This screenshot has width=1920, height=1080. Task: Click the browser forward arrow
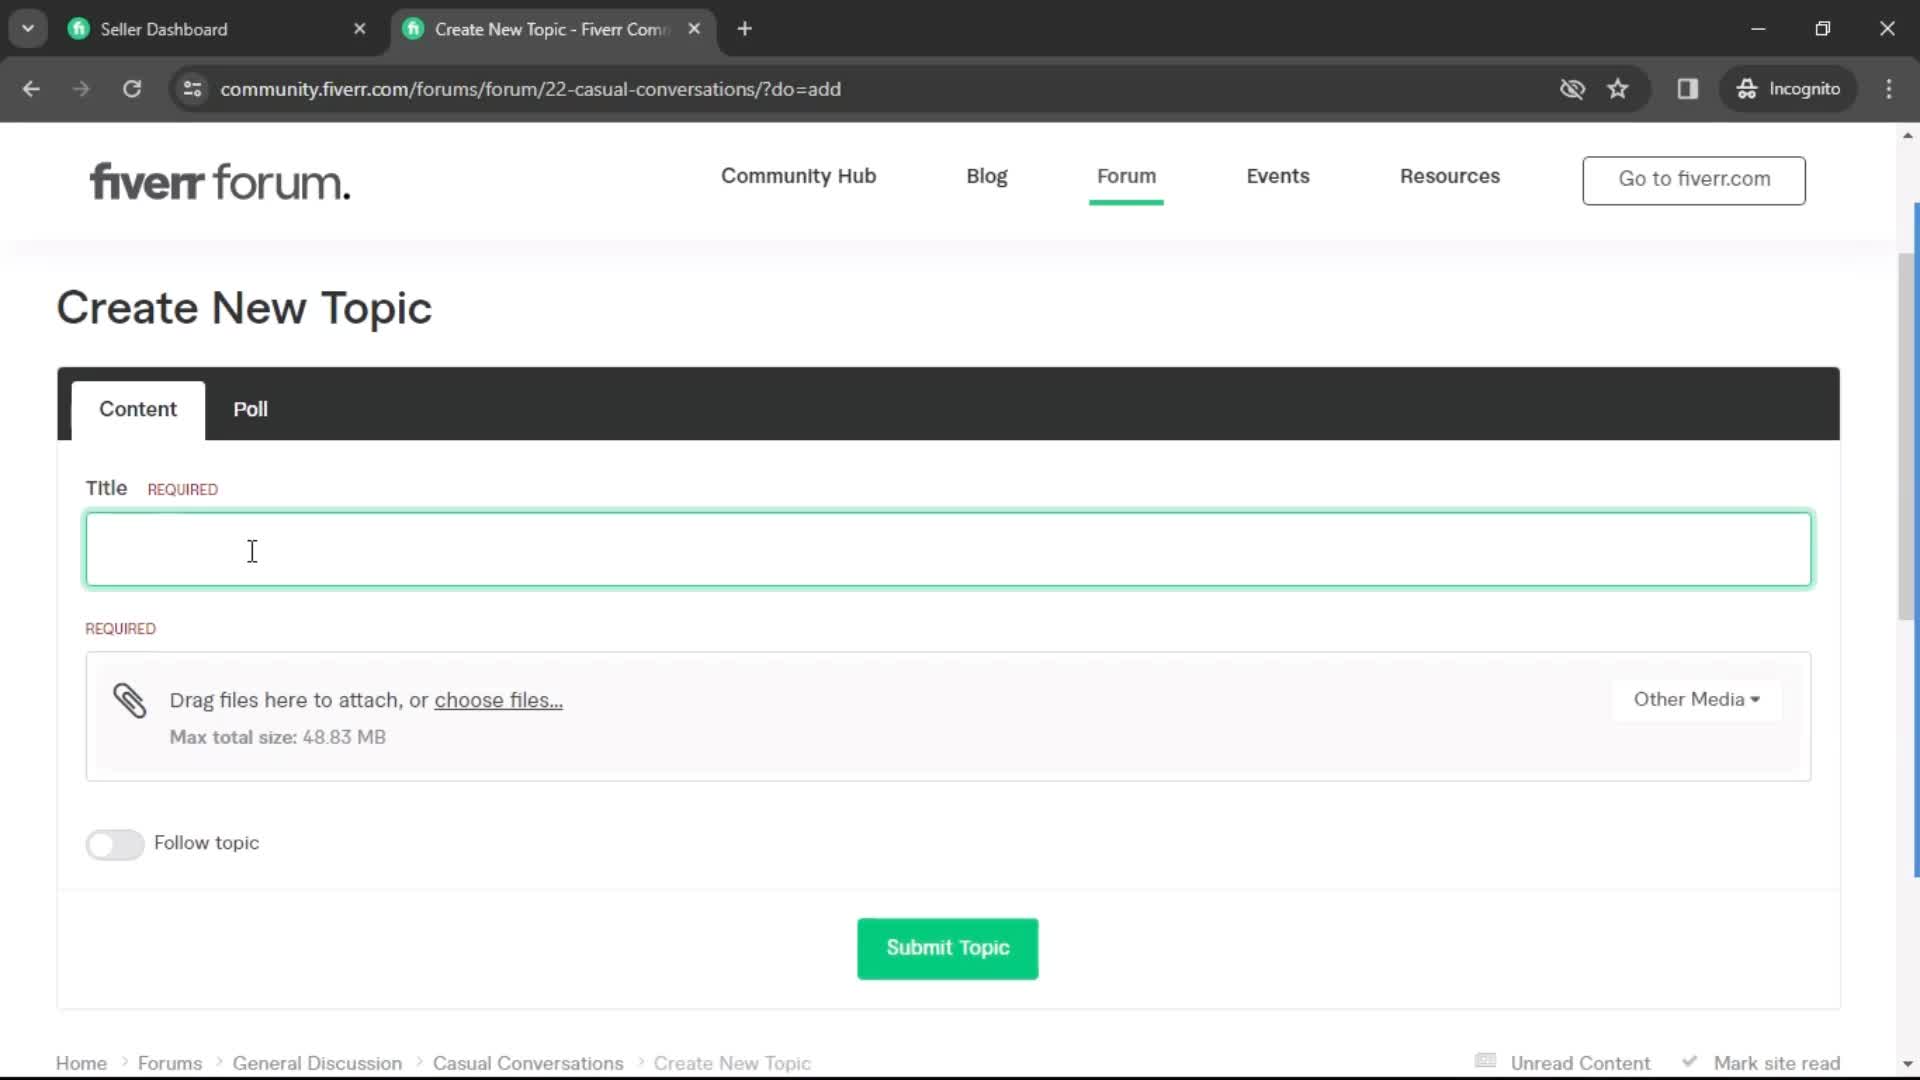click(x=81, y=89)
